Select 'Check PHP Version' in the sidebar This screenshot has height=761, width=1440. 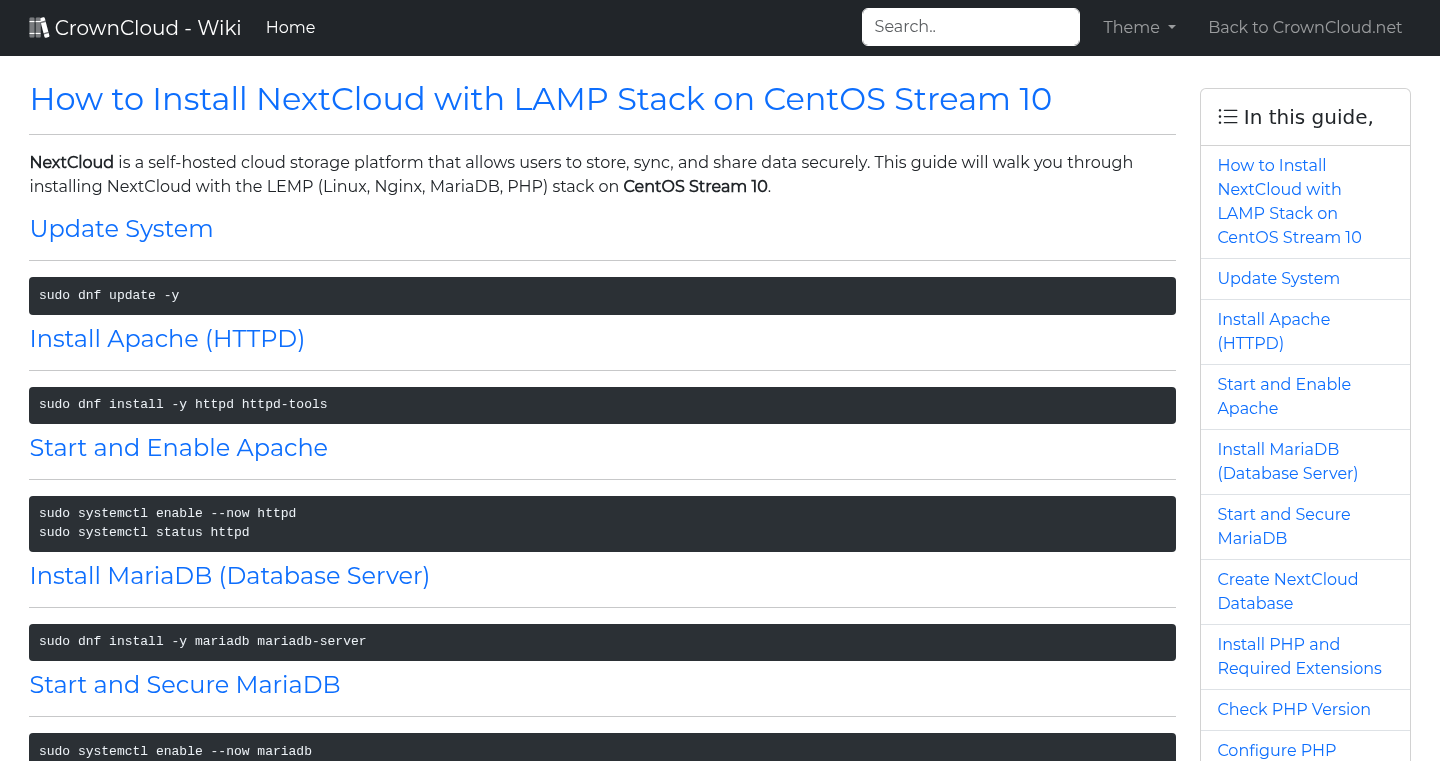point(1294,709)
